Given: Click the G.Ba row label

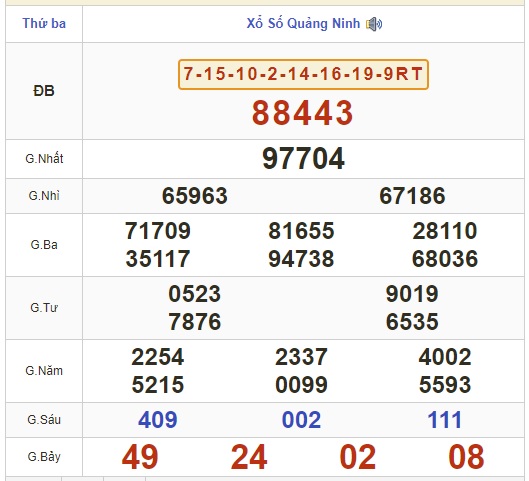Looking at the screenshot, I should coord(44,245).
